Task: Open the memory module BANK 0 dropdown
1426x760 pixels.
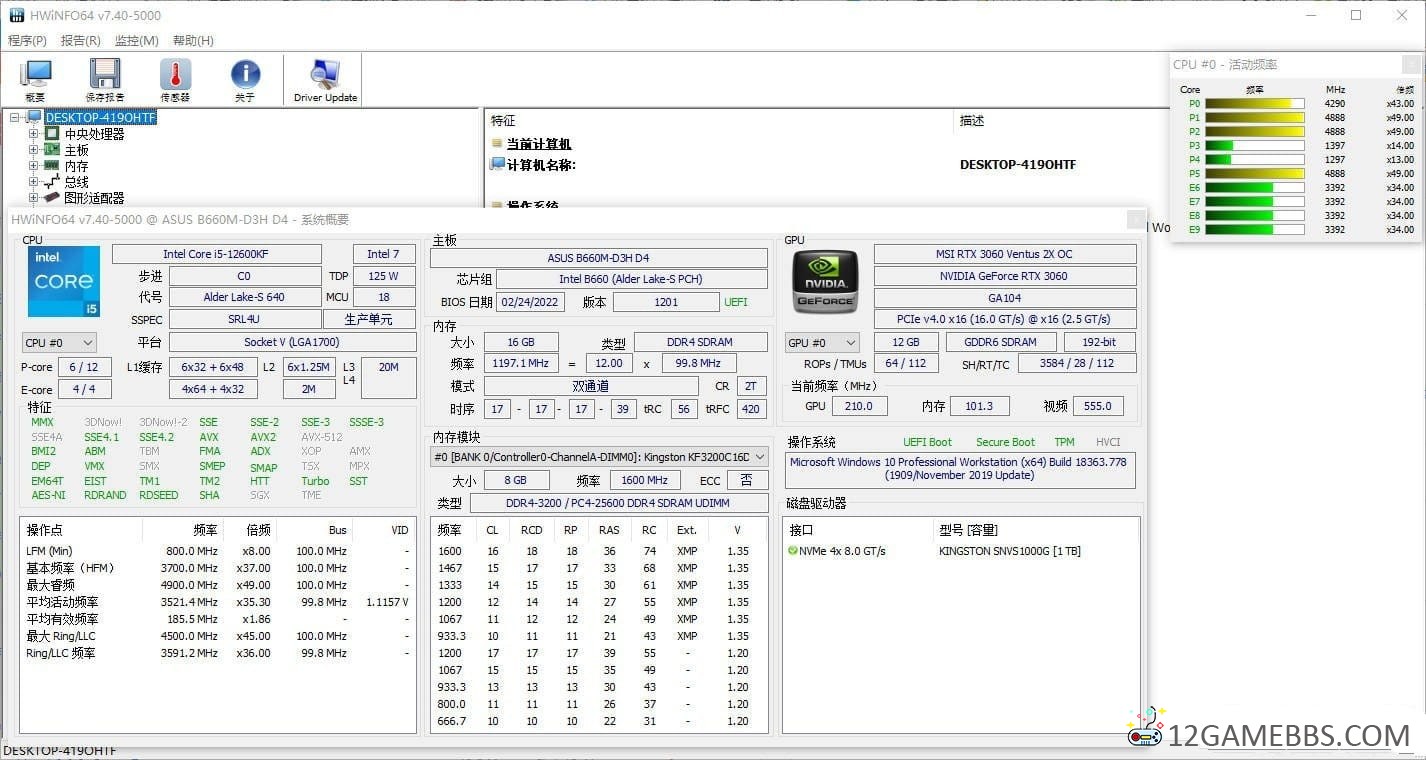Action: [x=599, y=456]
